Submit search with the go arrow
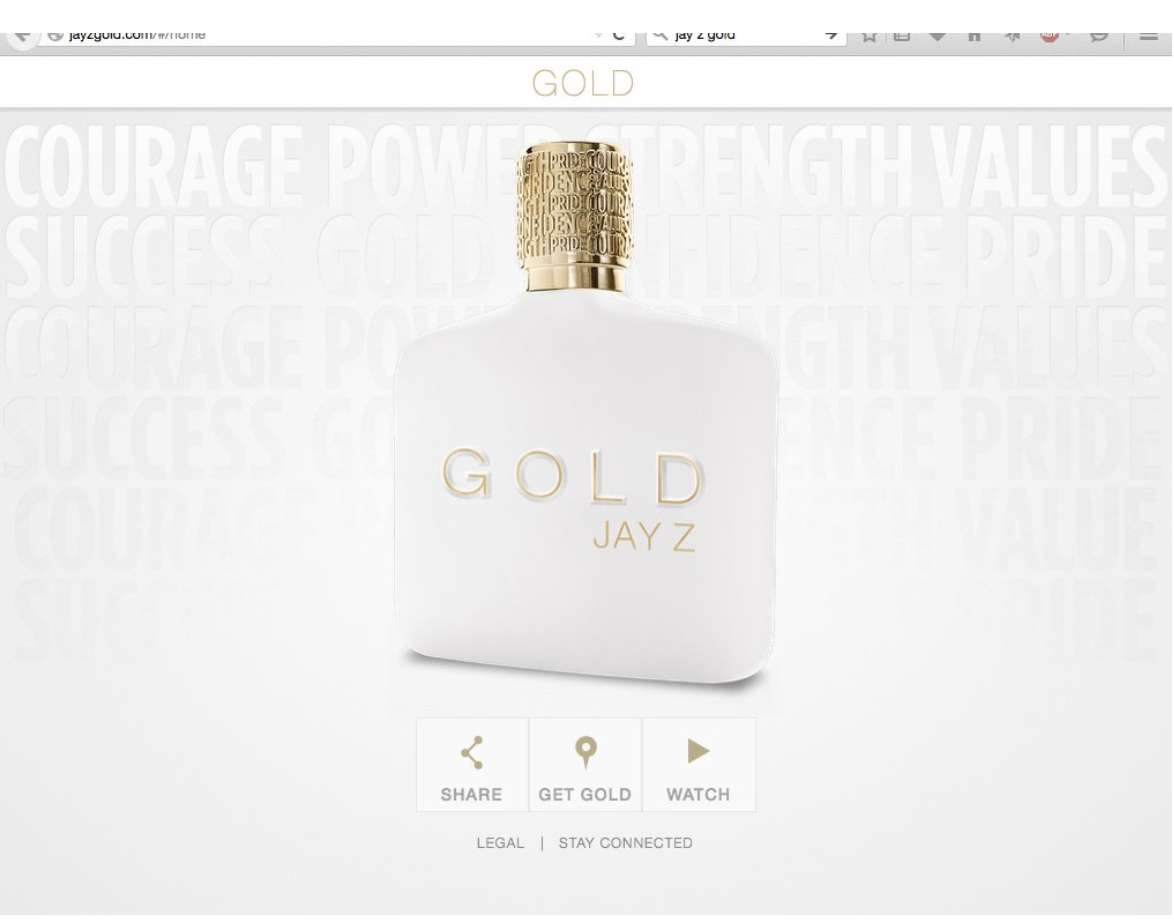The image size is (1174, 920). click(831, 35)
